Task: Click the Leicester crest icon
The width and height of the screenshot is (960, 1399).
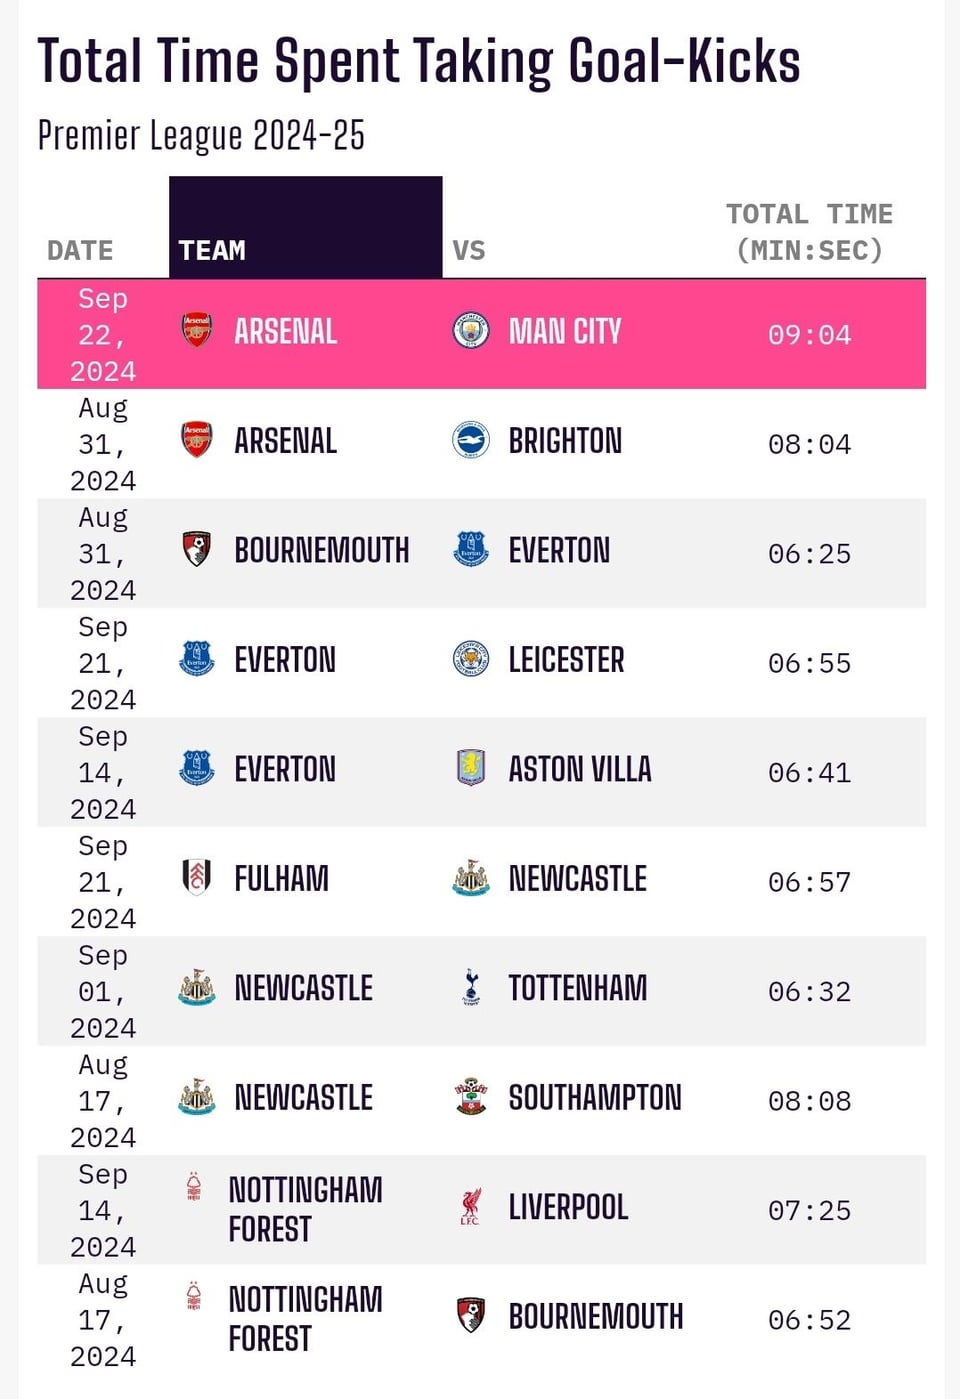Action: pyautogui.click(x=470, y=659)
